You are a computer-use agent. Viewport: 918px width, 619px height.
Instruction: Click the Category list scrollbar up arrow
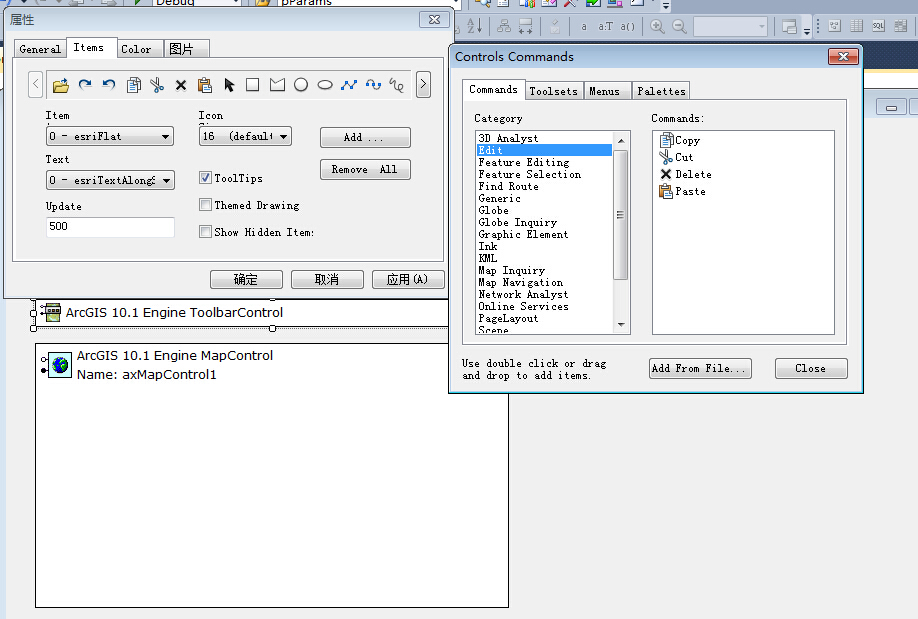point(621,141)
